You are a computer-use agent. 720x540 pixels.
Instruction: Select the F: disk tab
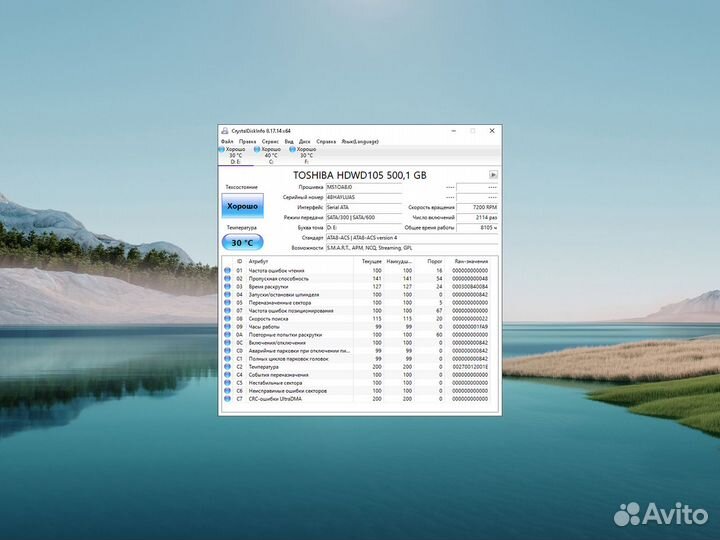point(306,156)
